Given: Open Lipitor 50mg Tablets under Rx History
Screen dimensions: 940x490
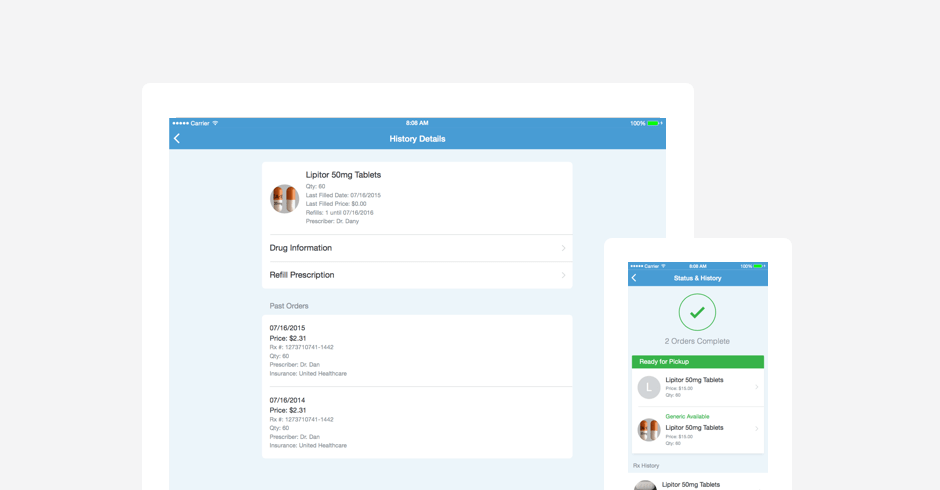Looking at the screenshot, I should click(x=698, y=483).
